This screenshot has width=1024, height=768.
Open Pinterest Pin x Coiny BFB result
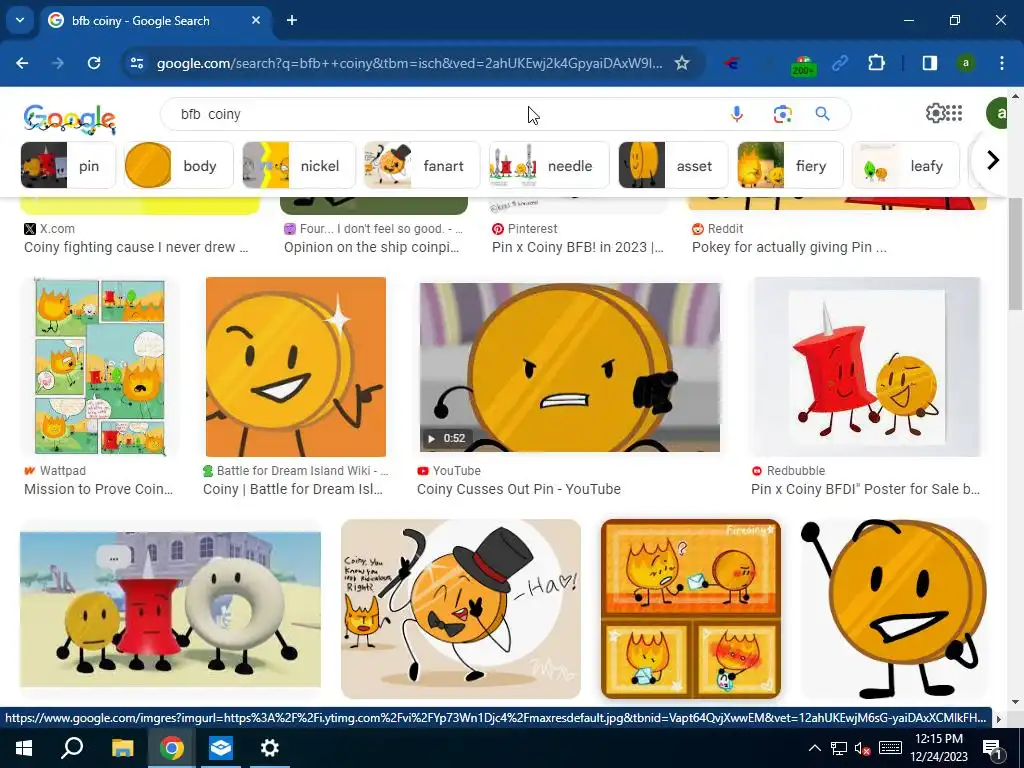(x=578, y=248)
